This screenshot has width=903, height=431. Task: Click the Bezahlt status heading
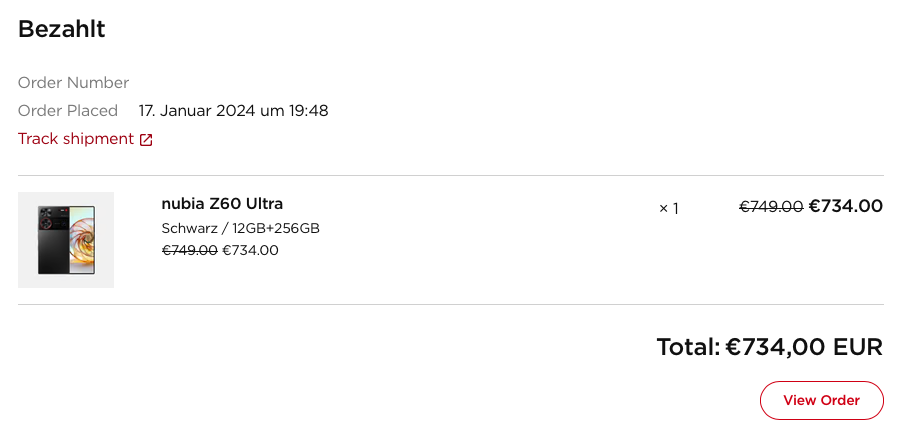(x=62, y=29)
